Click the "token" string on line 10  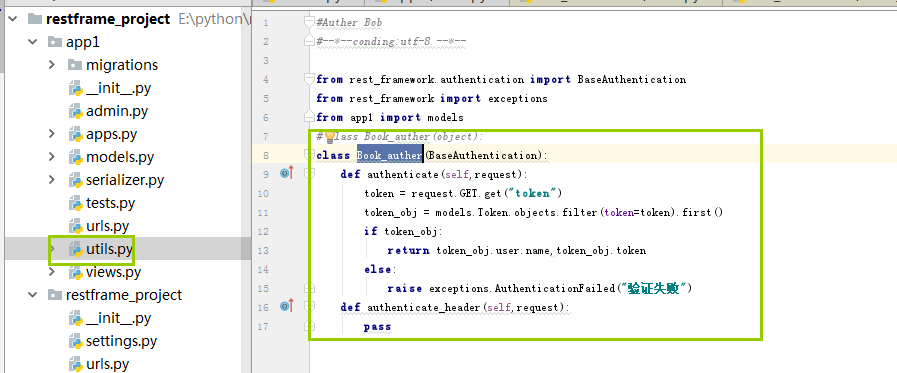(x=533, y=193)
